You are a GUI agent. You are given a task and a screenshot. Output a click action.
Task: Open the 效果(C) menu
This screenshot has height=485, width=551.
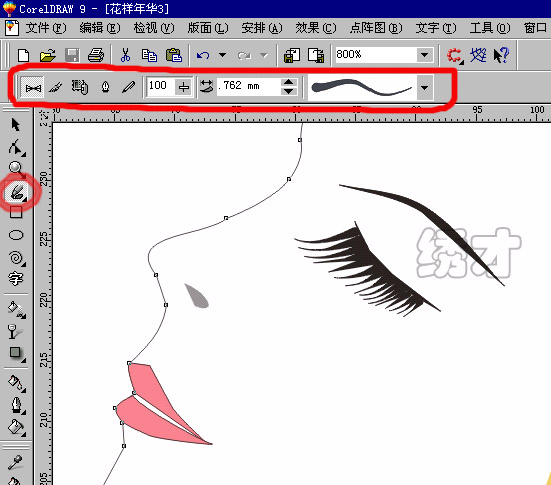tap(316, 28)
